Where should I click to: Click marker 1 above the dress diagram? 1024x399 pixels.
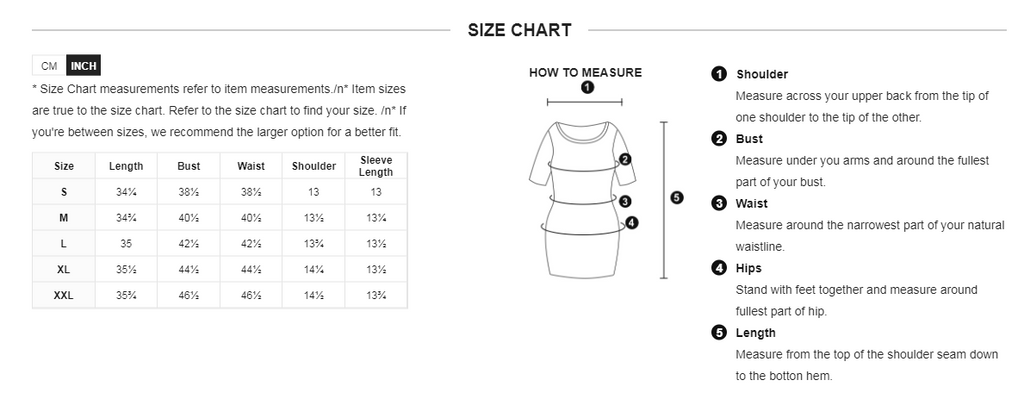point(587,88)
